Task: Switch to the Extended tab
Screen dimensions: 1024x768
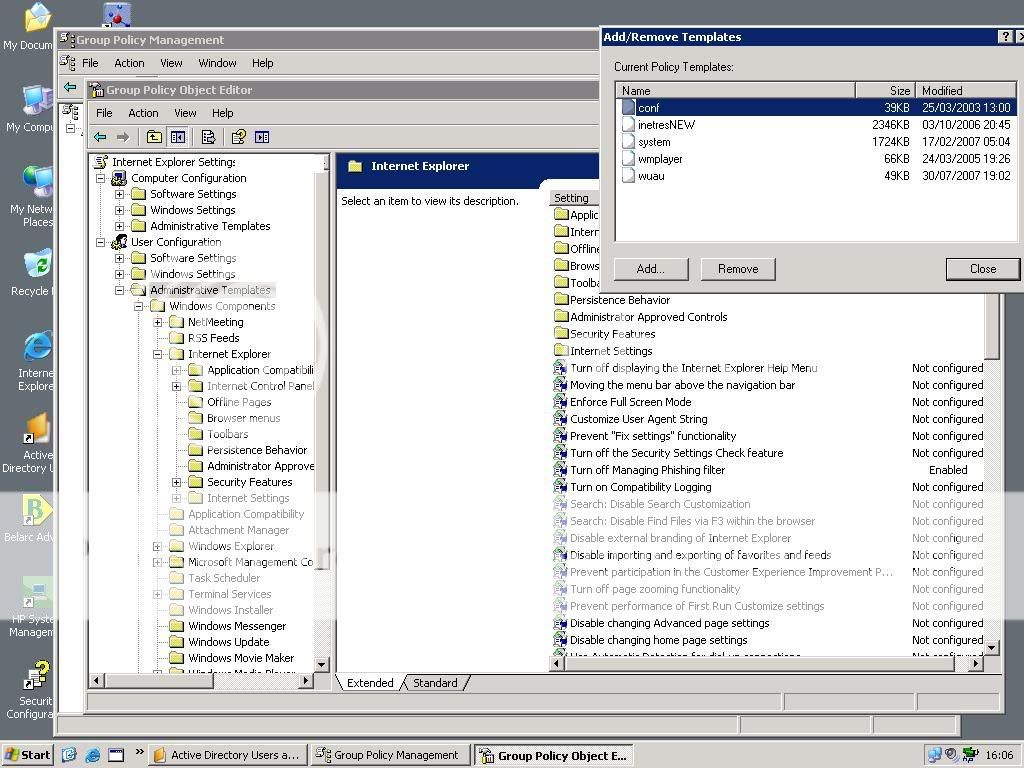Action: [370, 682]
